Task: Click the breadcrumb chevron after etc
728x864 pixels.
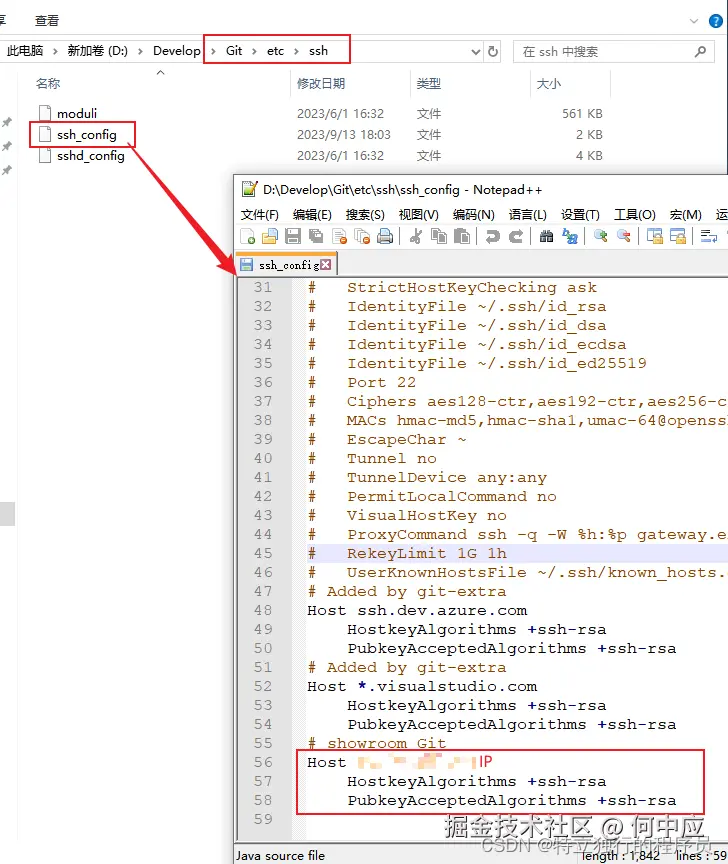Action: [x=296, y=51]
